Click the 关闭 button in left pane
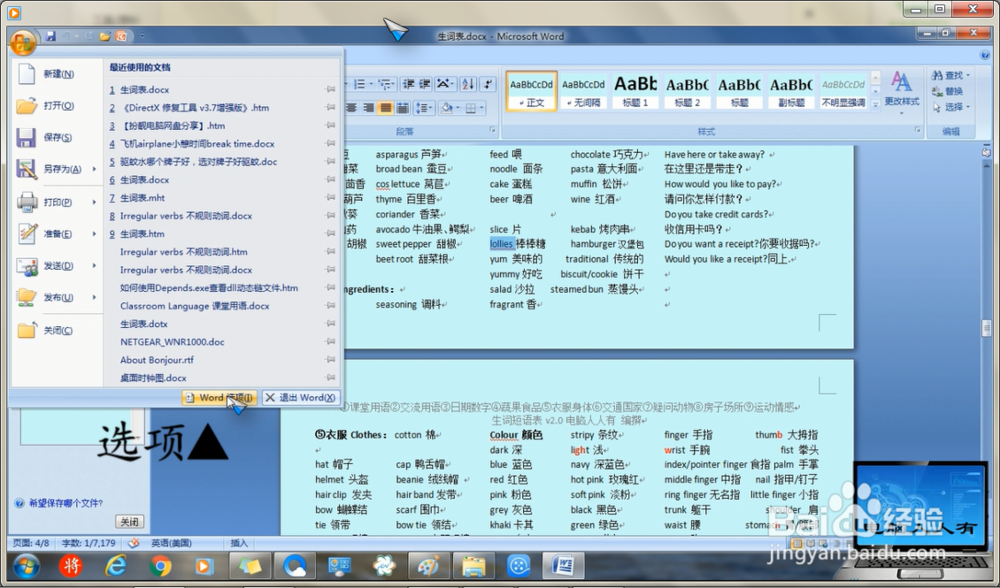Viewport: 1000px width, 588px height. pyautogui.click(x=129, y=522)
